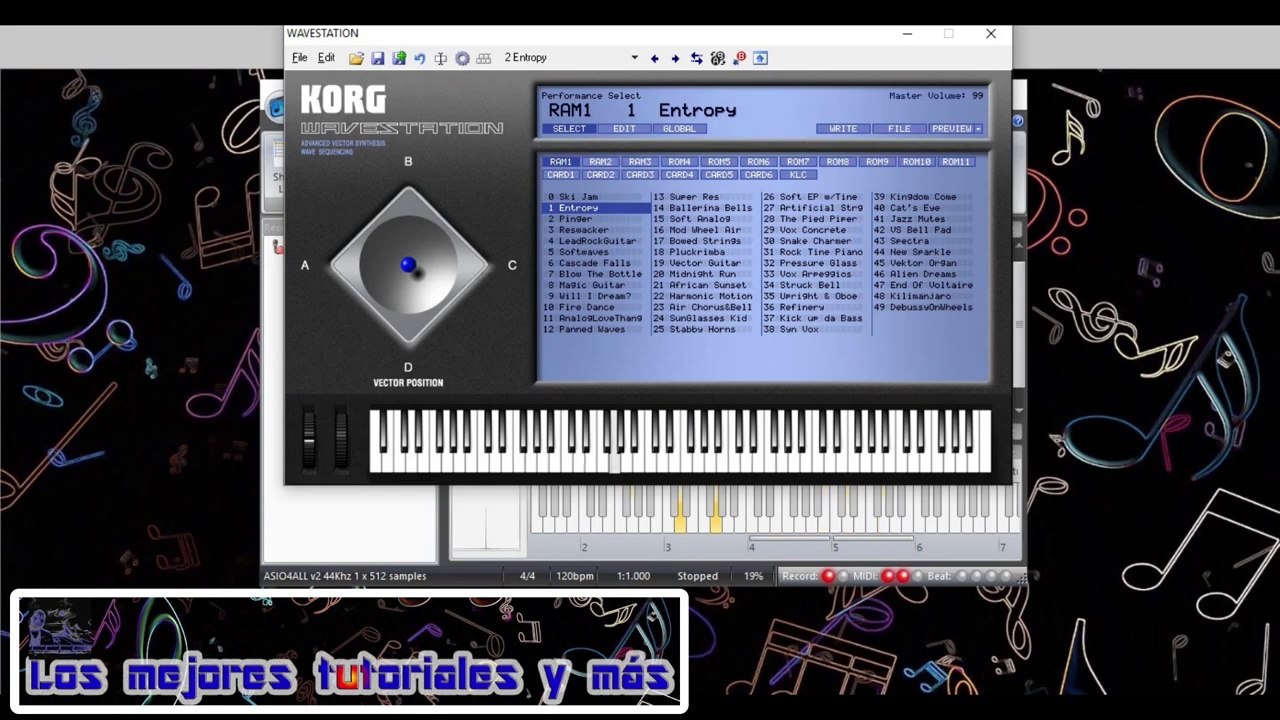
Task: Choose the ROM9 bank tab
Action: click(x=877, y=162)
